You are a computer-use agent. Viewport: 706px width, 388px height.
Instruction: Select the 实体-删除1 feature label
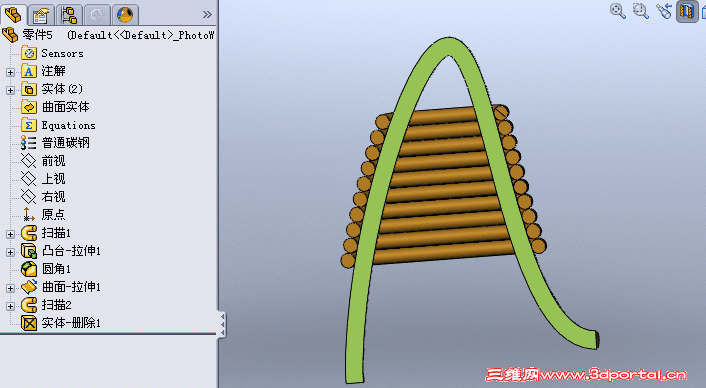click(x=71, y=323)
